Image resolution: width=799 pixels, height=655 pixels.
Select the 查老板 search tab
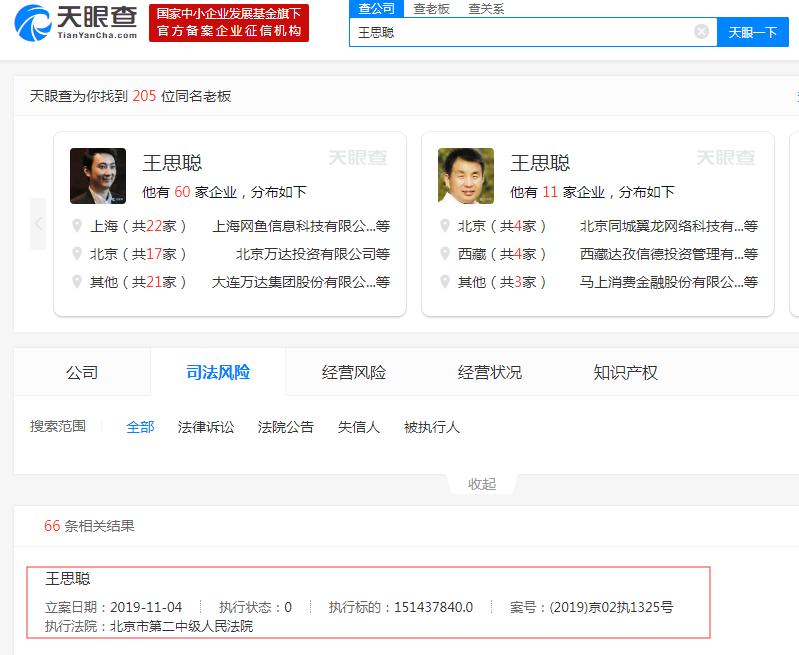click(431, 9)
